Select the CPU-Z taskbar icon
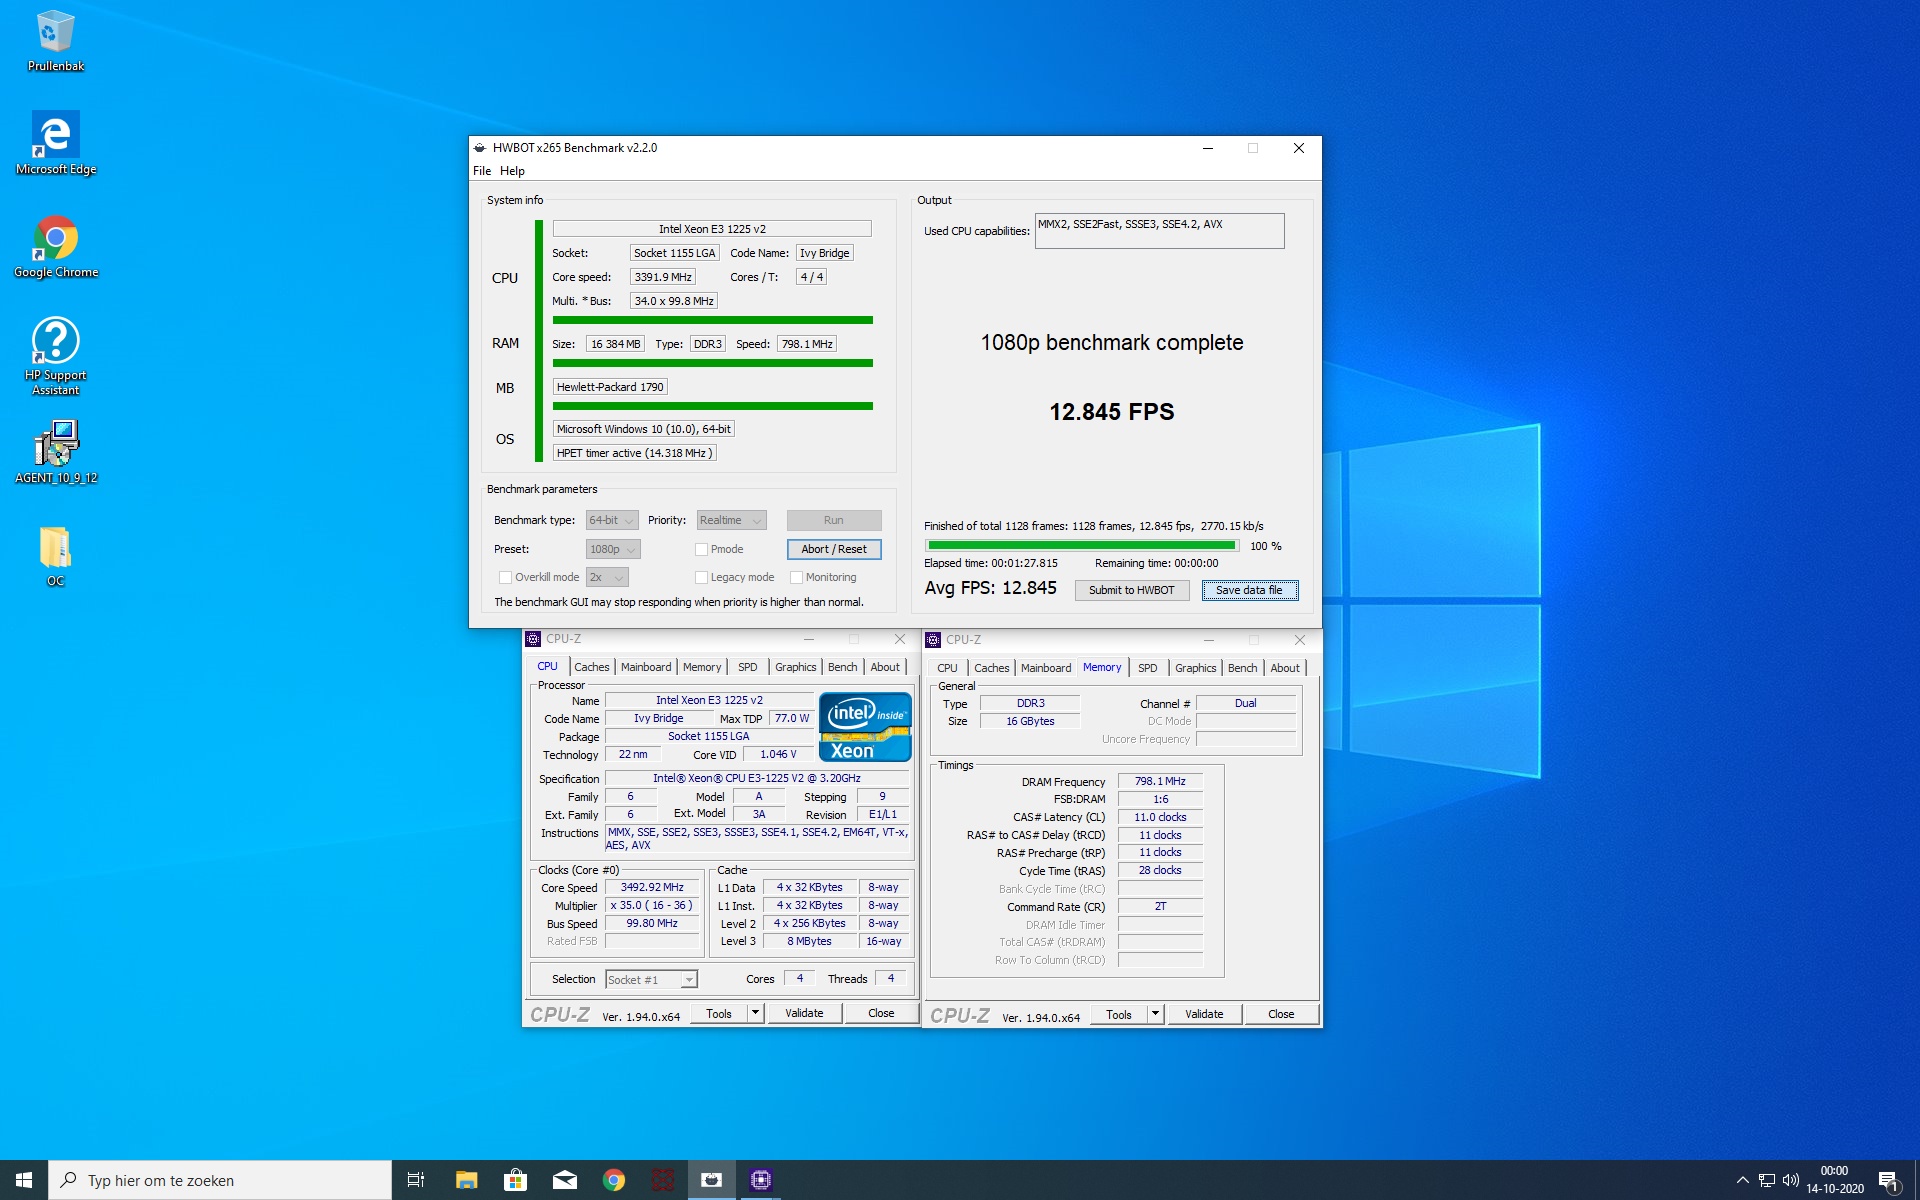The image size is (1920, 1200). pyautogui.click(x=760, y=1180)
